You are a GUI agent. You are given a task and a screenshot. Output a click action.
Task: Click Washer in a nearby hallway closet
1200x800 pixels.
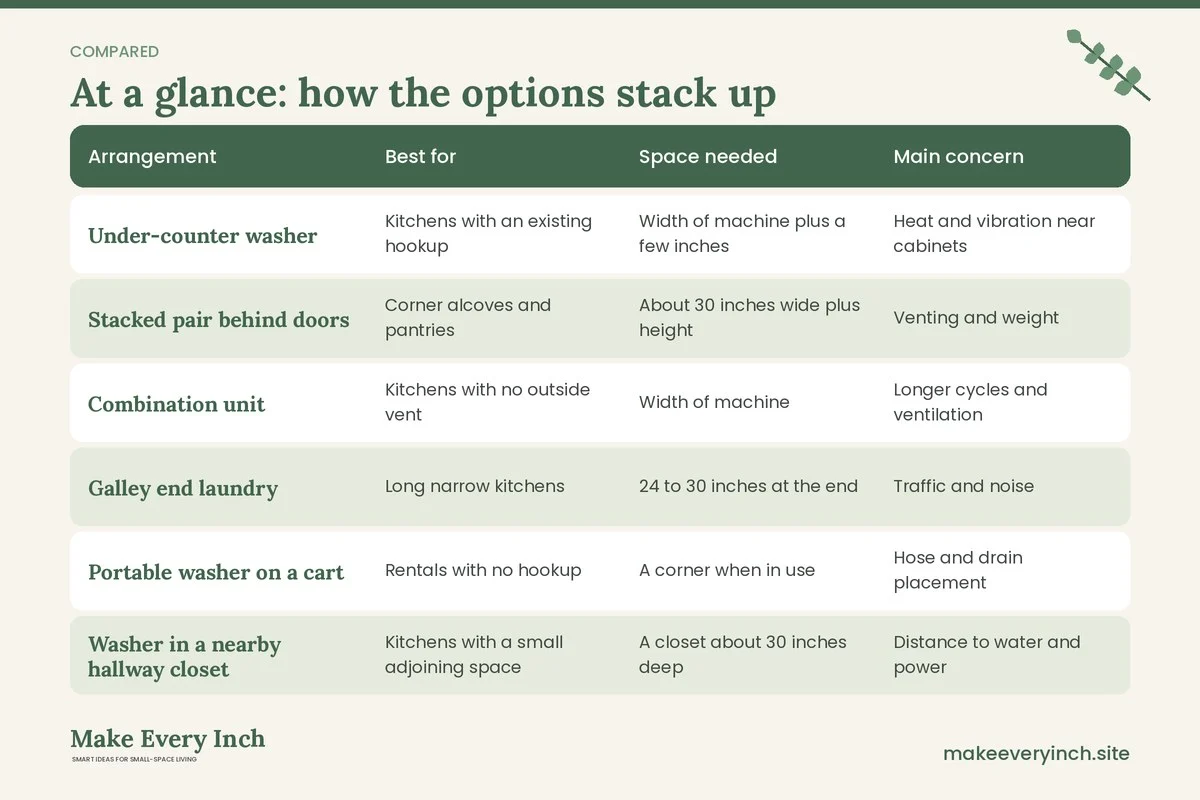185,657
